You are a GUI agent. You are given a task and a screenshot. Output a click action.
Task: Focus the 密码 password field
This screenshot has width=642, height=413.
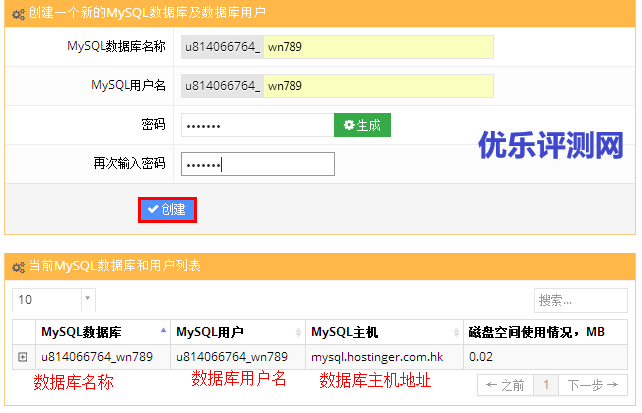[256, 126]
